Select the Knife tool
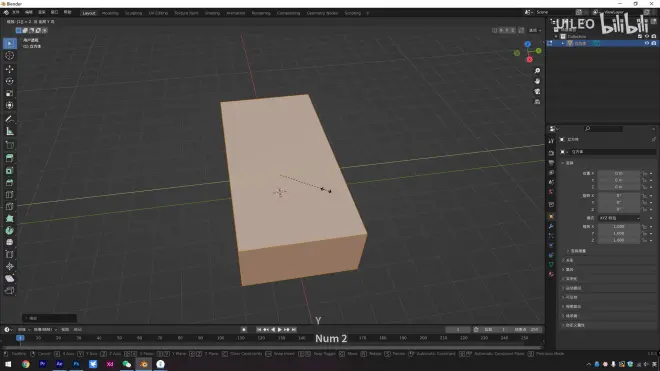Image resolution: width=660 pixels, height=371 pixels. click(x=10, y=206)
